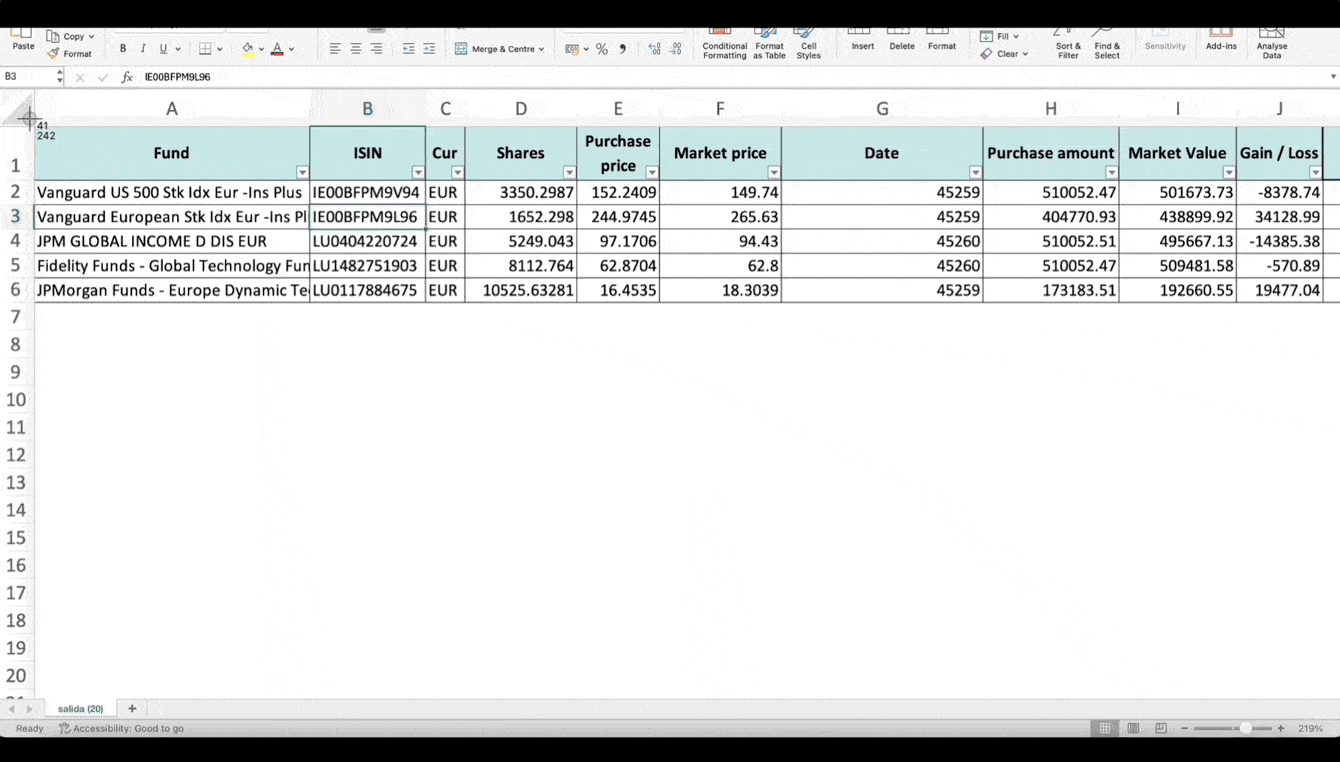Decrease indent
Screen dimensions: 1340x762
pos(408,48)
